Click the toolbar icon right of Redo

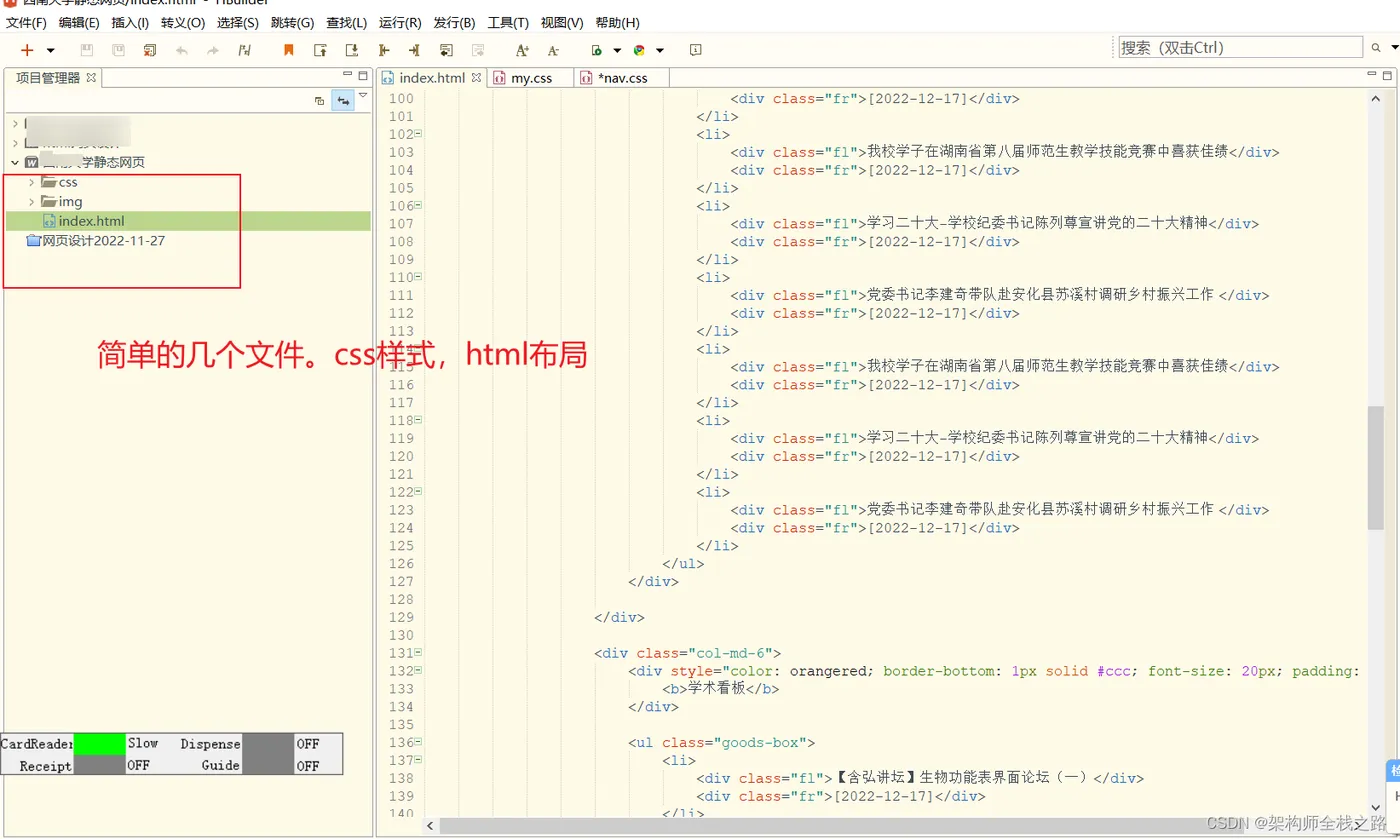[244, 50]
